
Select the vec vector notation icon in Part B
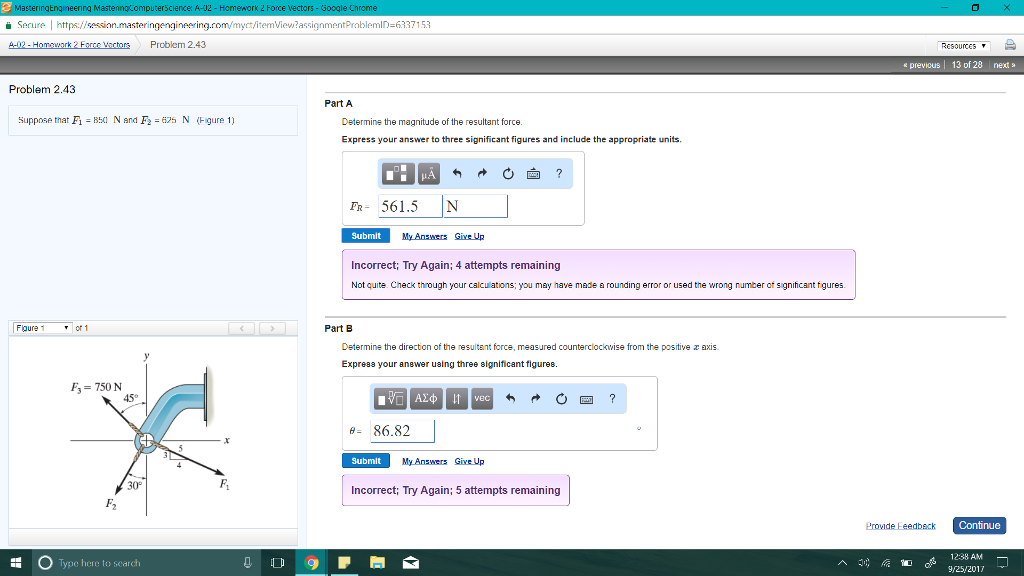pos(481,399)
